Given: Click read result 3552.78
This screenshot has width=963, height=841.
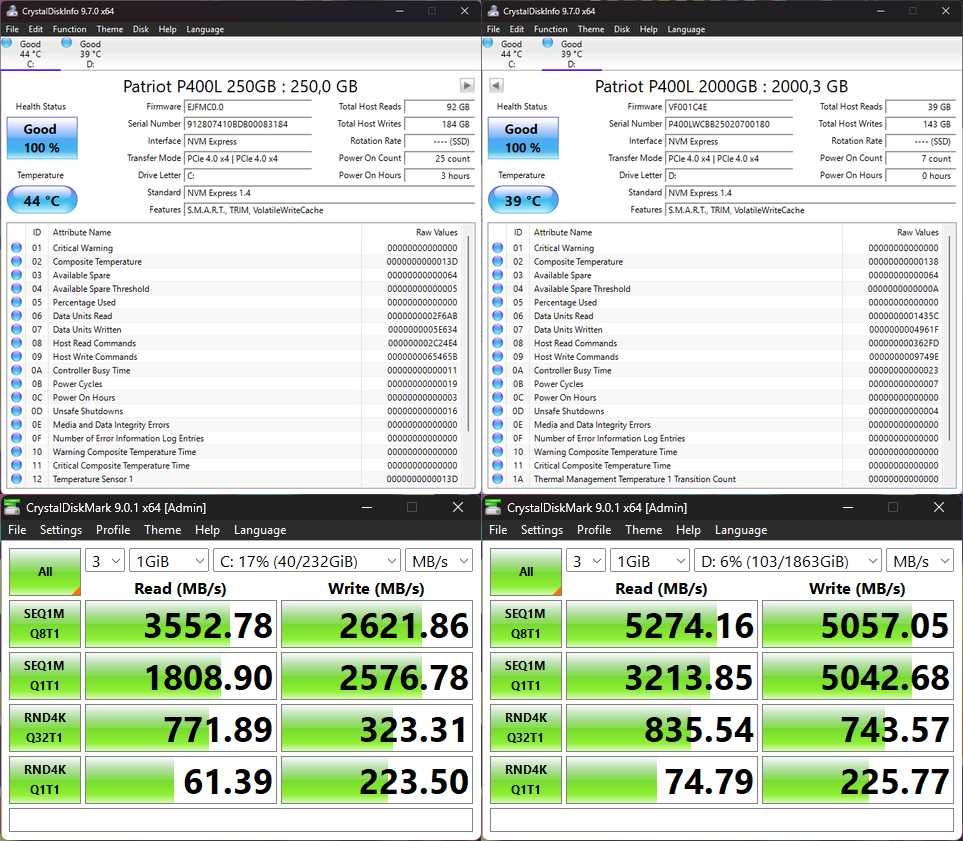Looking at the screenshot, I should [x=181, y=624].
